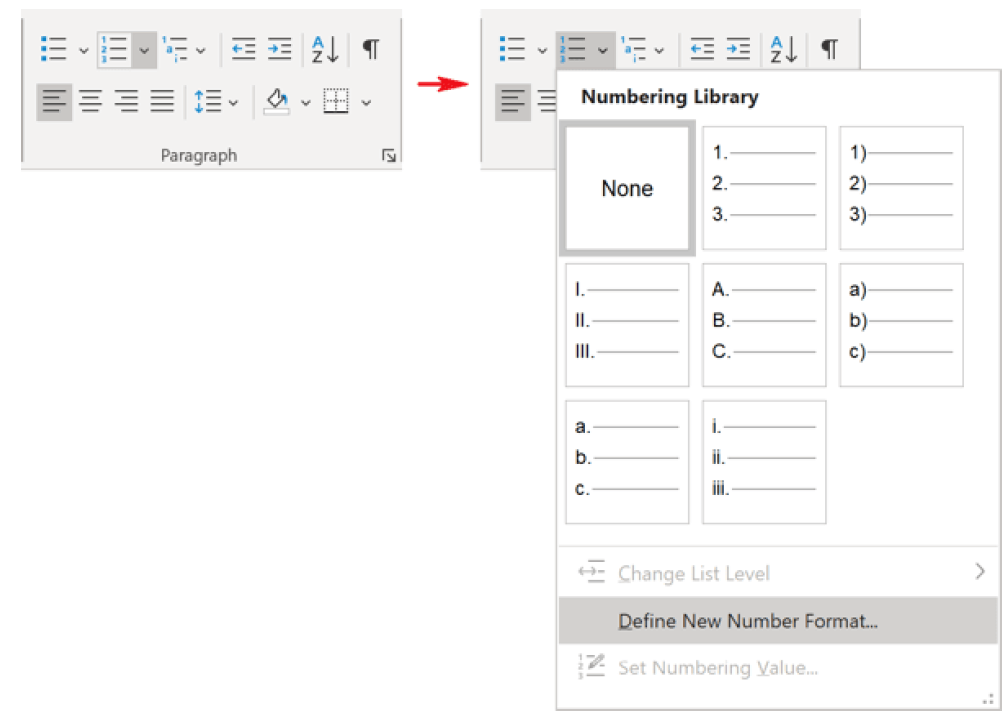1002x720 pixels.
Task: Click Decrease Indent in left Paragraph group
Action: (x=243, y=49)
